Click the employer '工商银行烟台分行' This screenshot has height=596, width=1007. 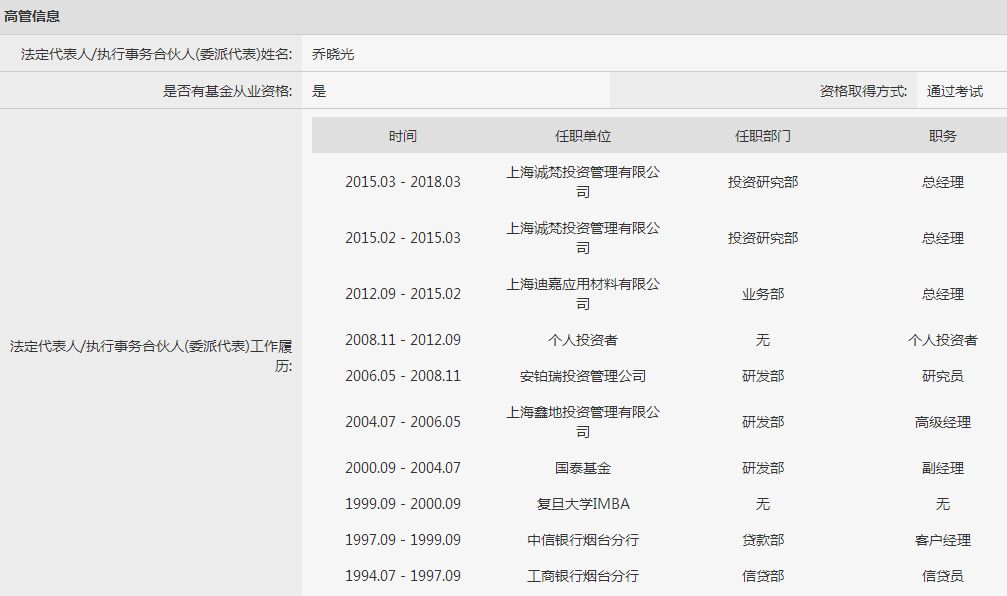click(x=582, y=575)
